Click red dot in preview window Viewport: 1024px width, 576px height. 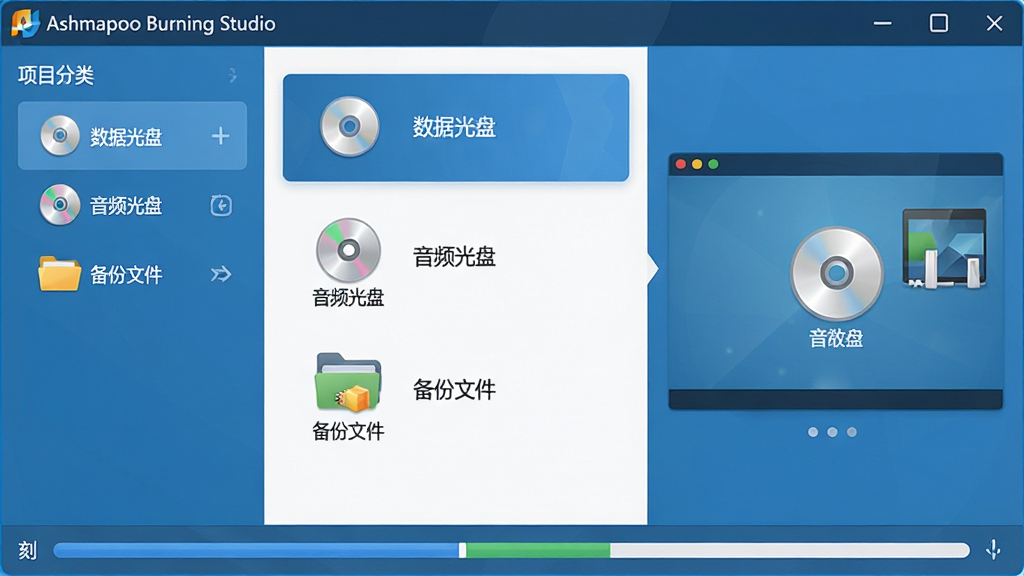[680, 165]
